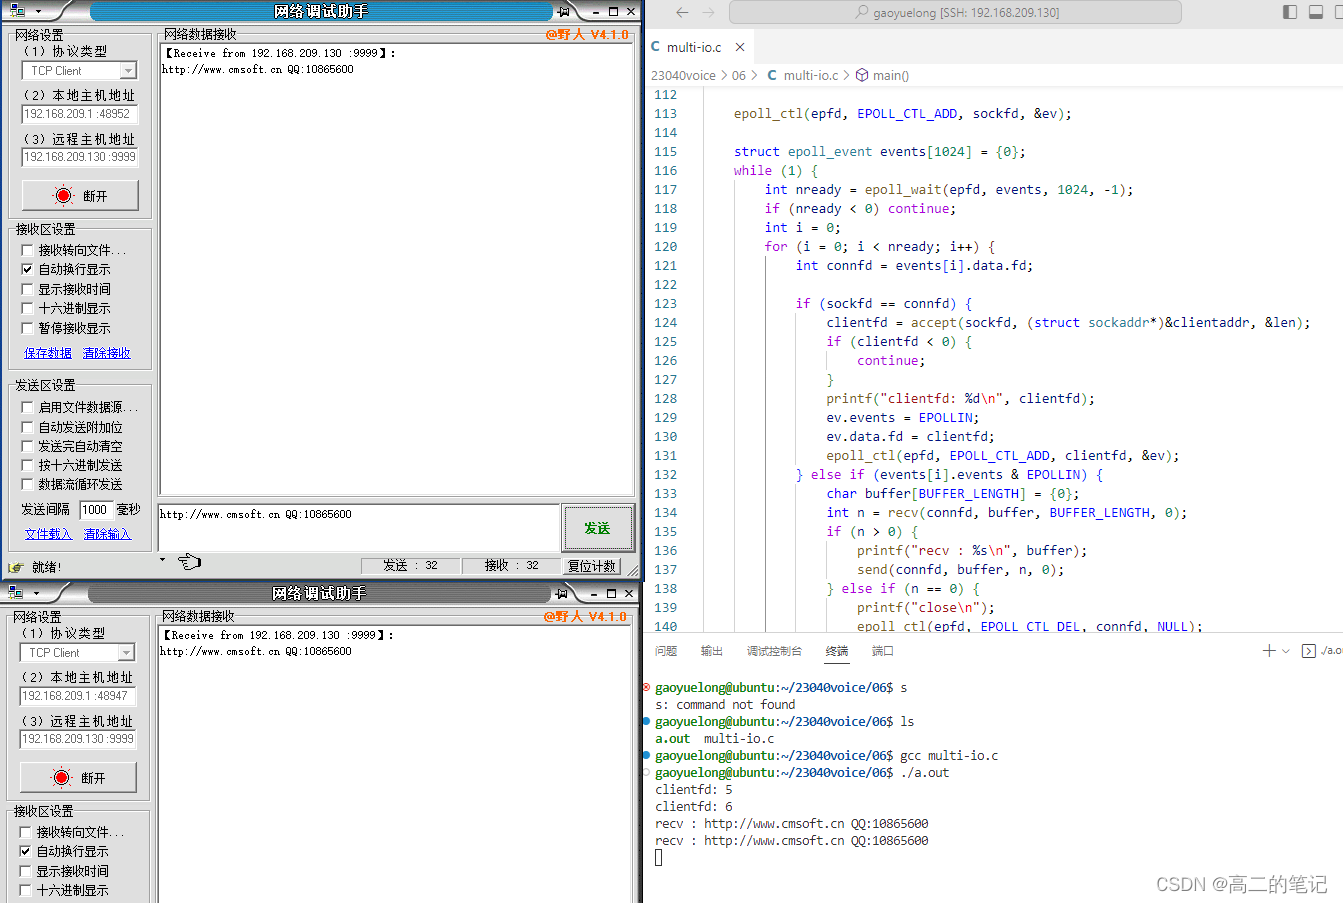Uncheck 自动换行显示 in the bottom window
Screen dimensions: 1343x903
pos(26,851)
